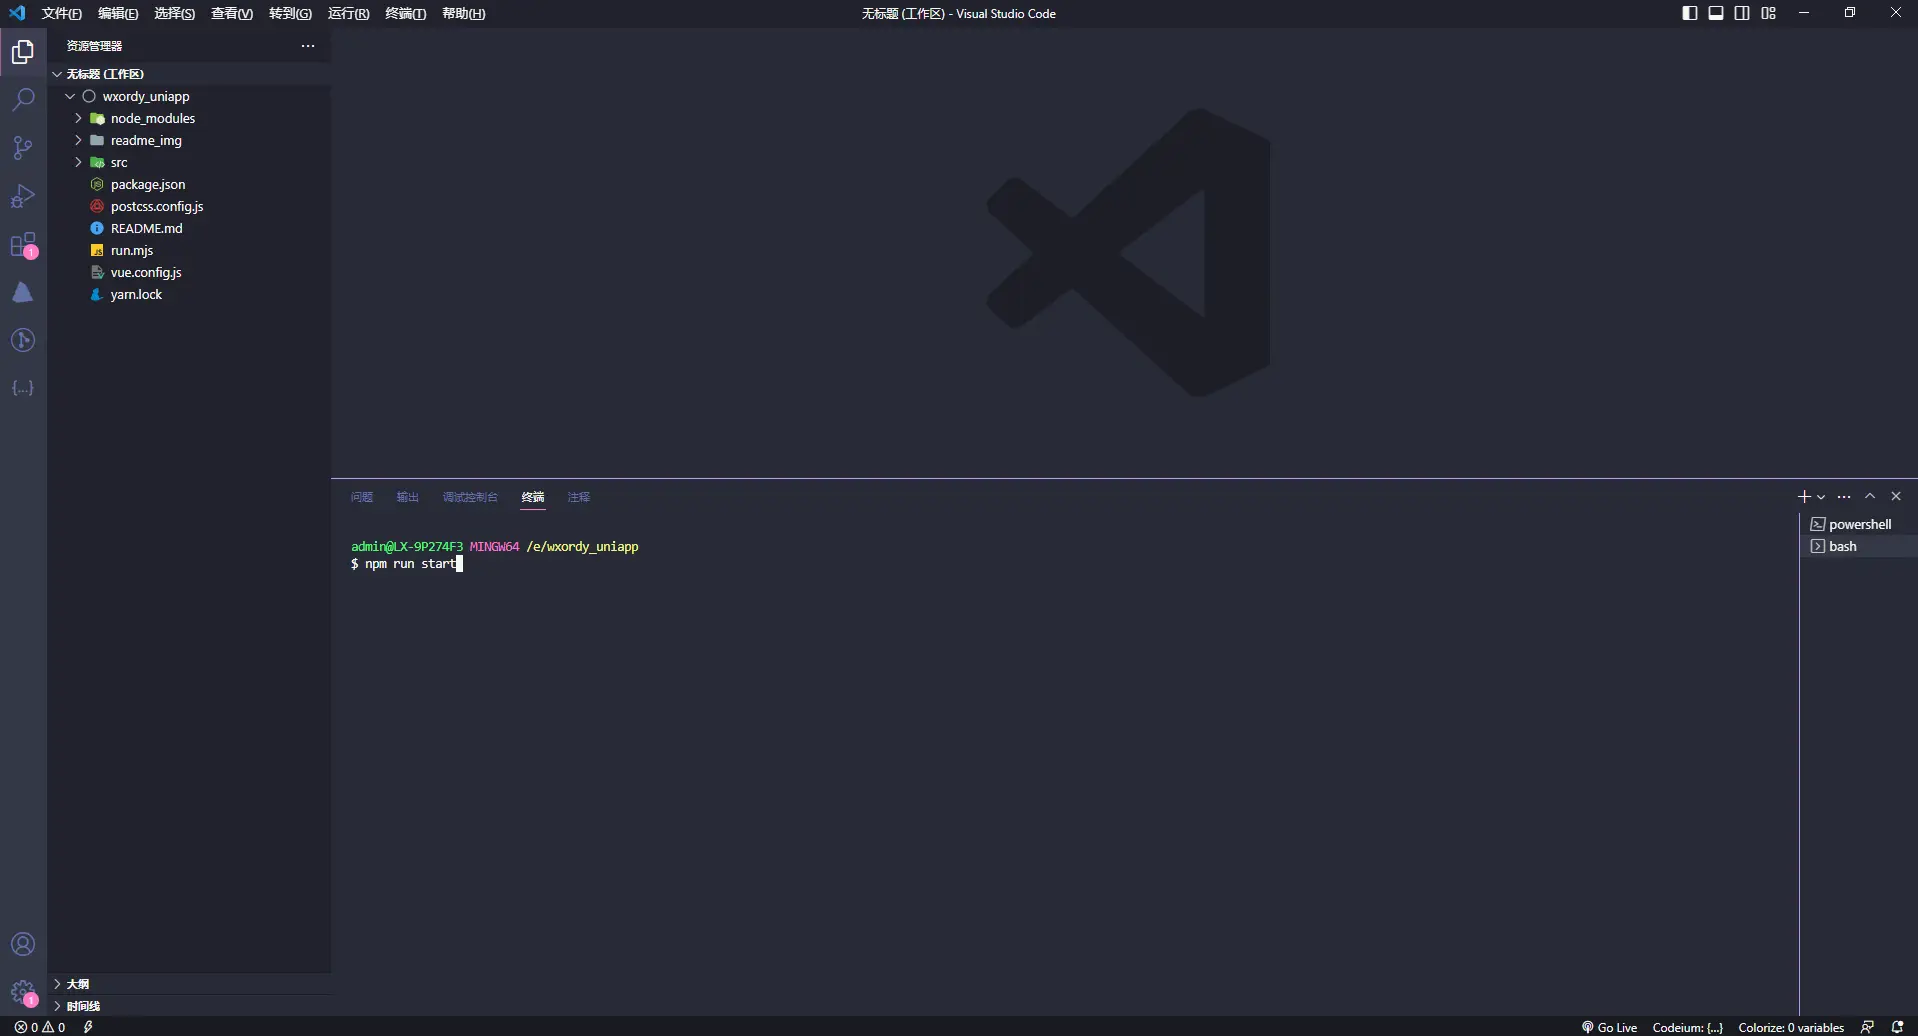Screen dimensions: 1918x1036
Task: Expand the node_modules folder
Action: point(78,118)
